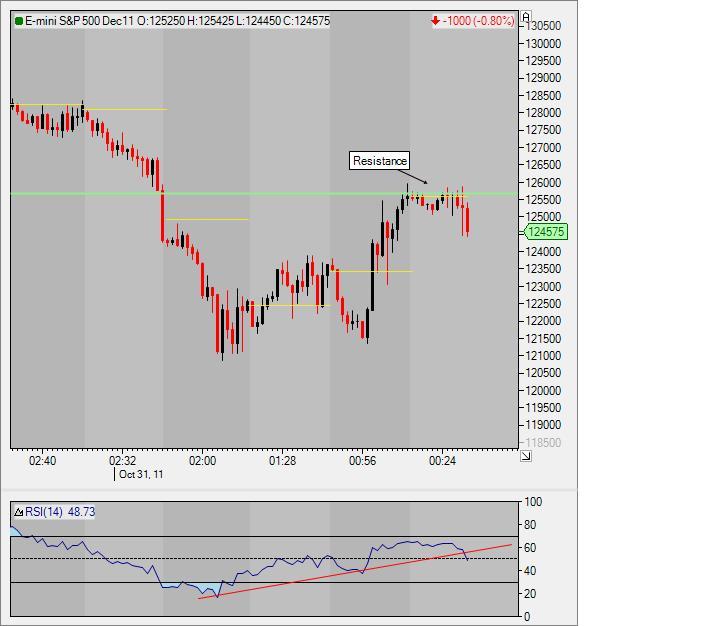The image size is (720, 626).
Task: Click the 118500 price axis label
Action: click(543, 443)
